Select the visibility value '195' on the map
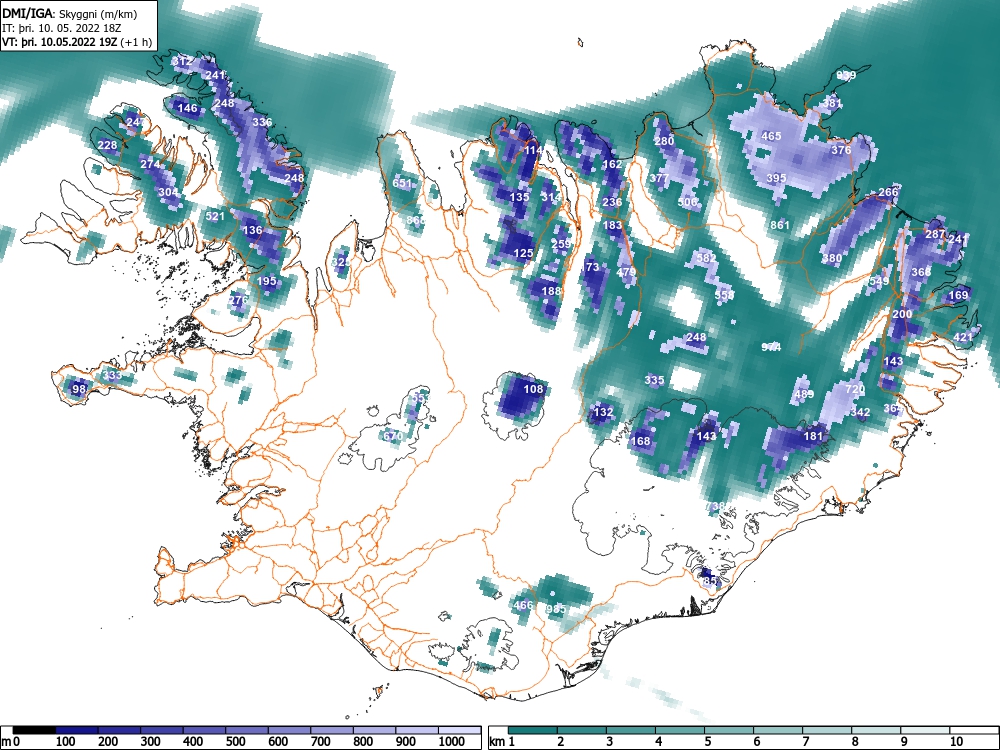Image resolution: width=1000 pixels, height=750 pixels. (267, 281)
